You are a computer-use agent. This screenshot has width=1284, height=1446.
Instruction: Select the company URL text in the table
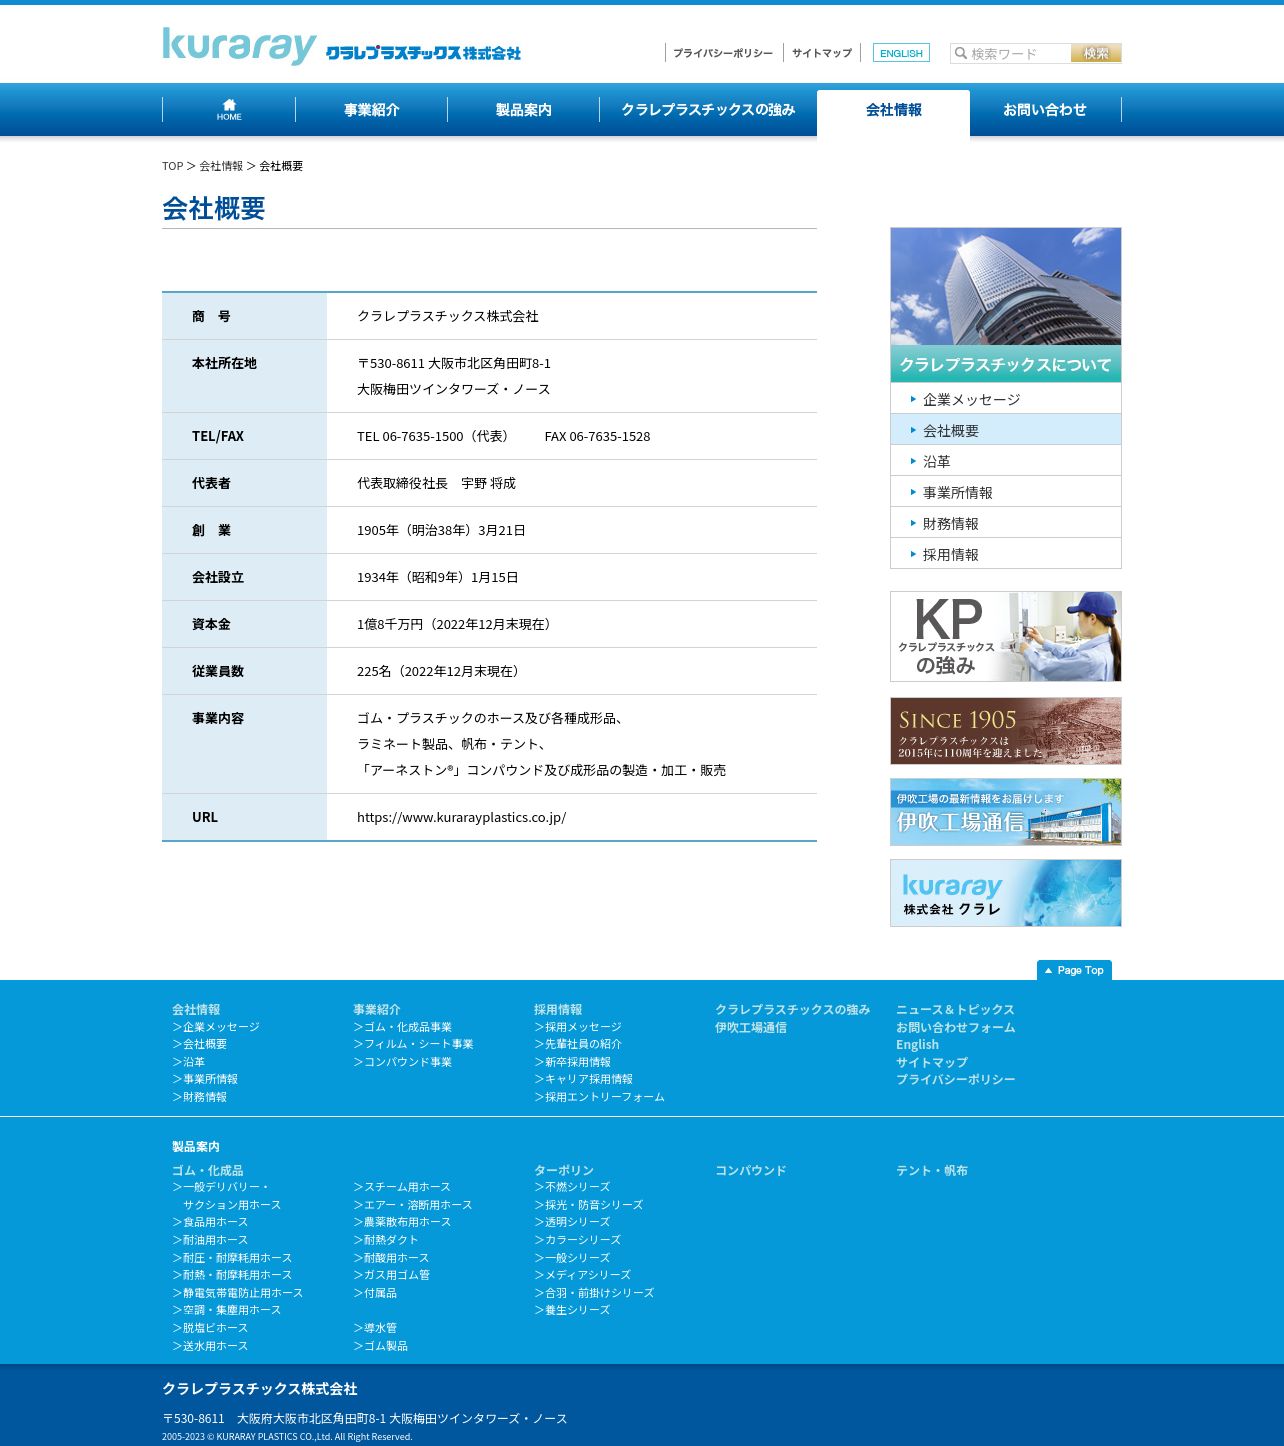point(461,817)
